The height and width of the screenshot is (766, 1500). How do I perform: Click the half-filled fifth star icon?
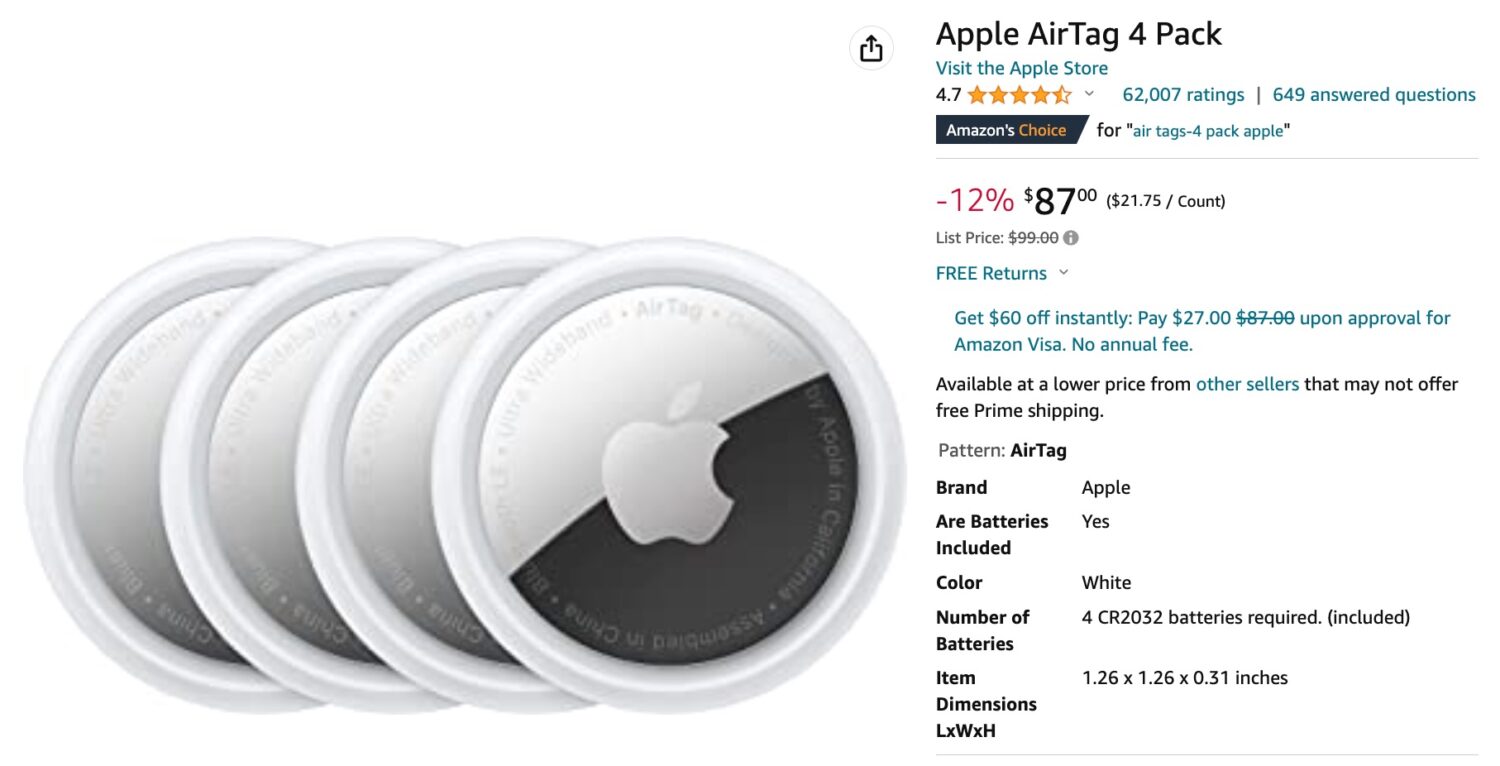pos(1063,94)
